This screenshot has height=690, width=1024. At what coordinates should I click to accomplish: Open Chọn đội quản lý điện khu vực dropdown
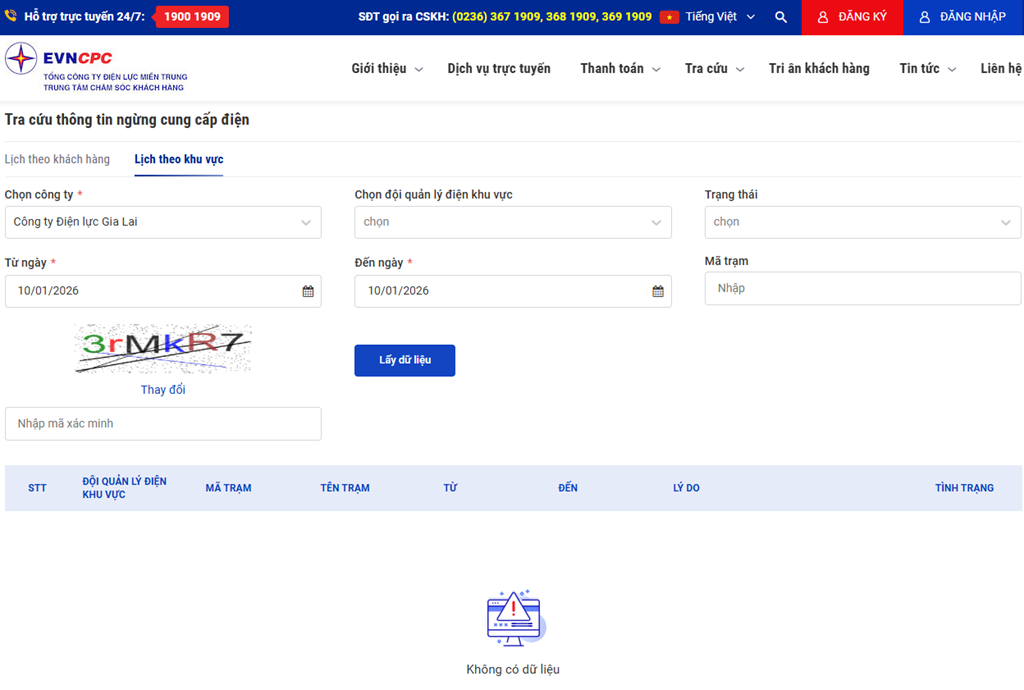[x=513, y=222]
